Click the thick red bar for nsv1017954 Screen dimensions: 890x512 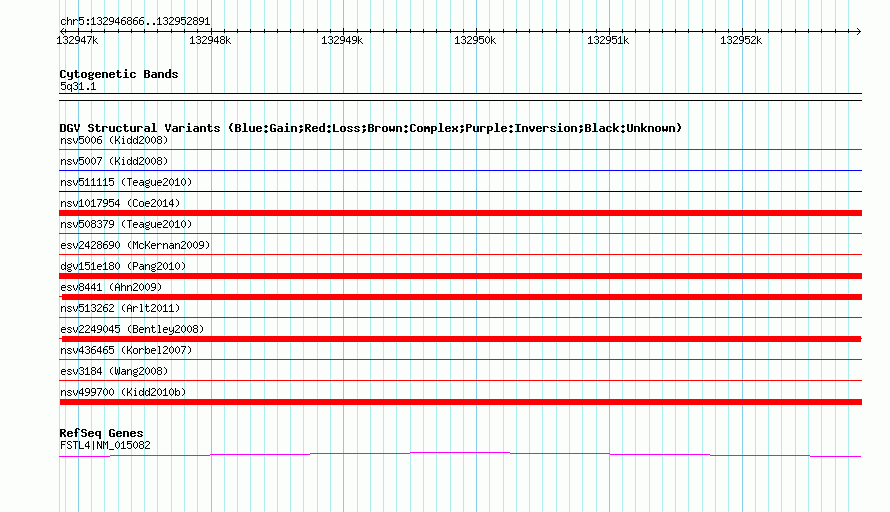coord(460,213)
